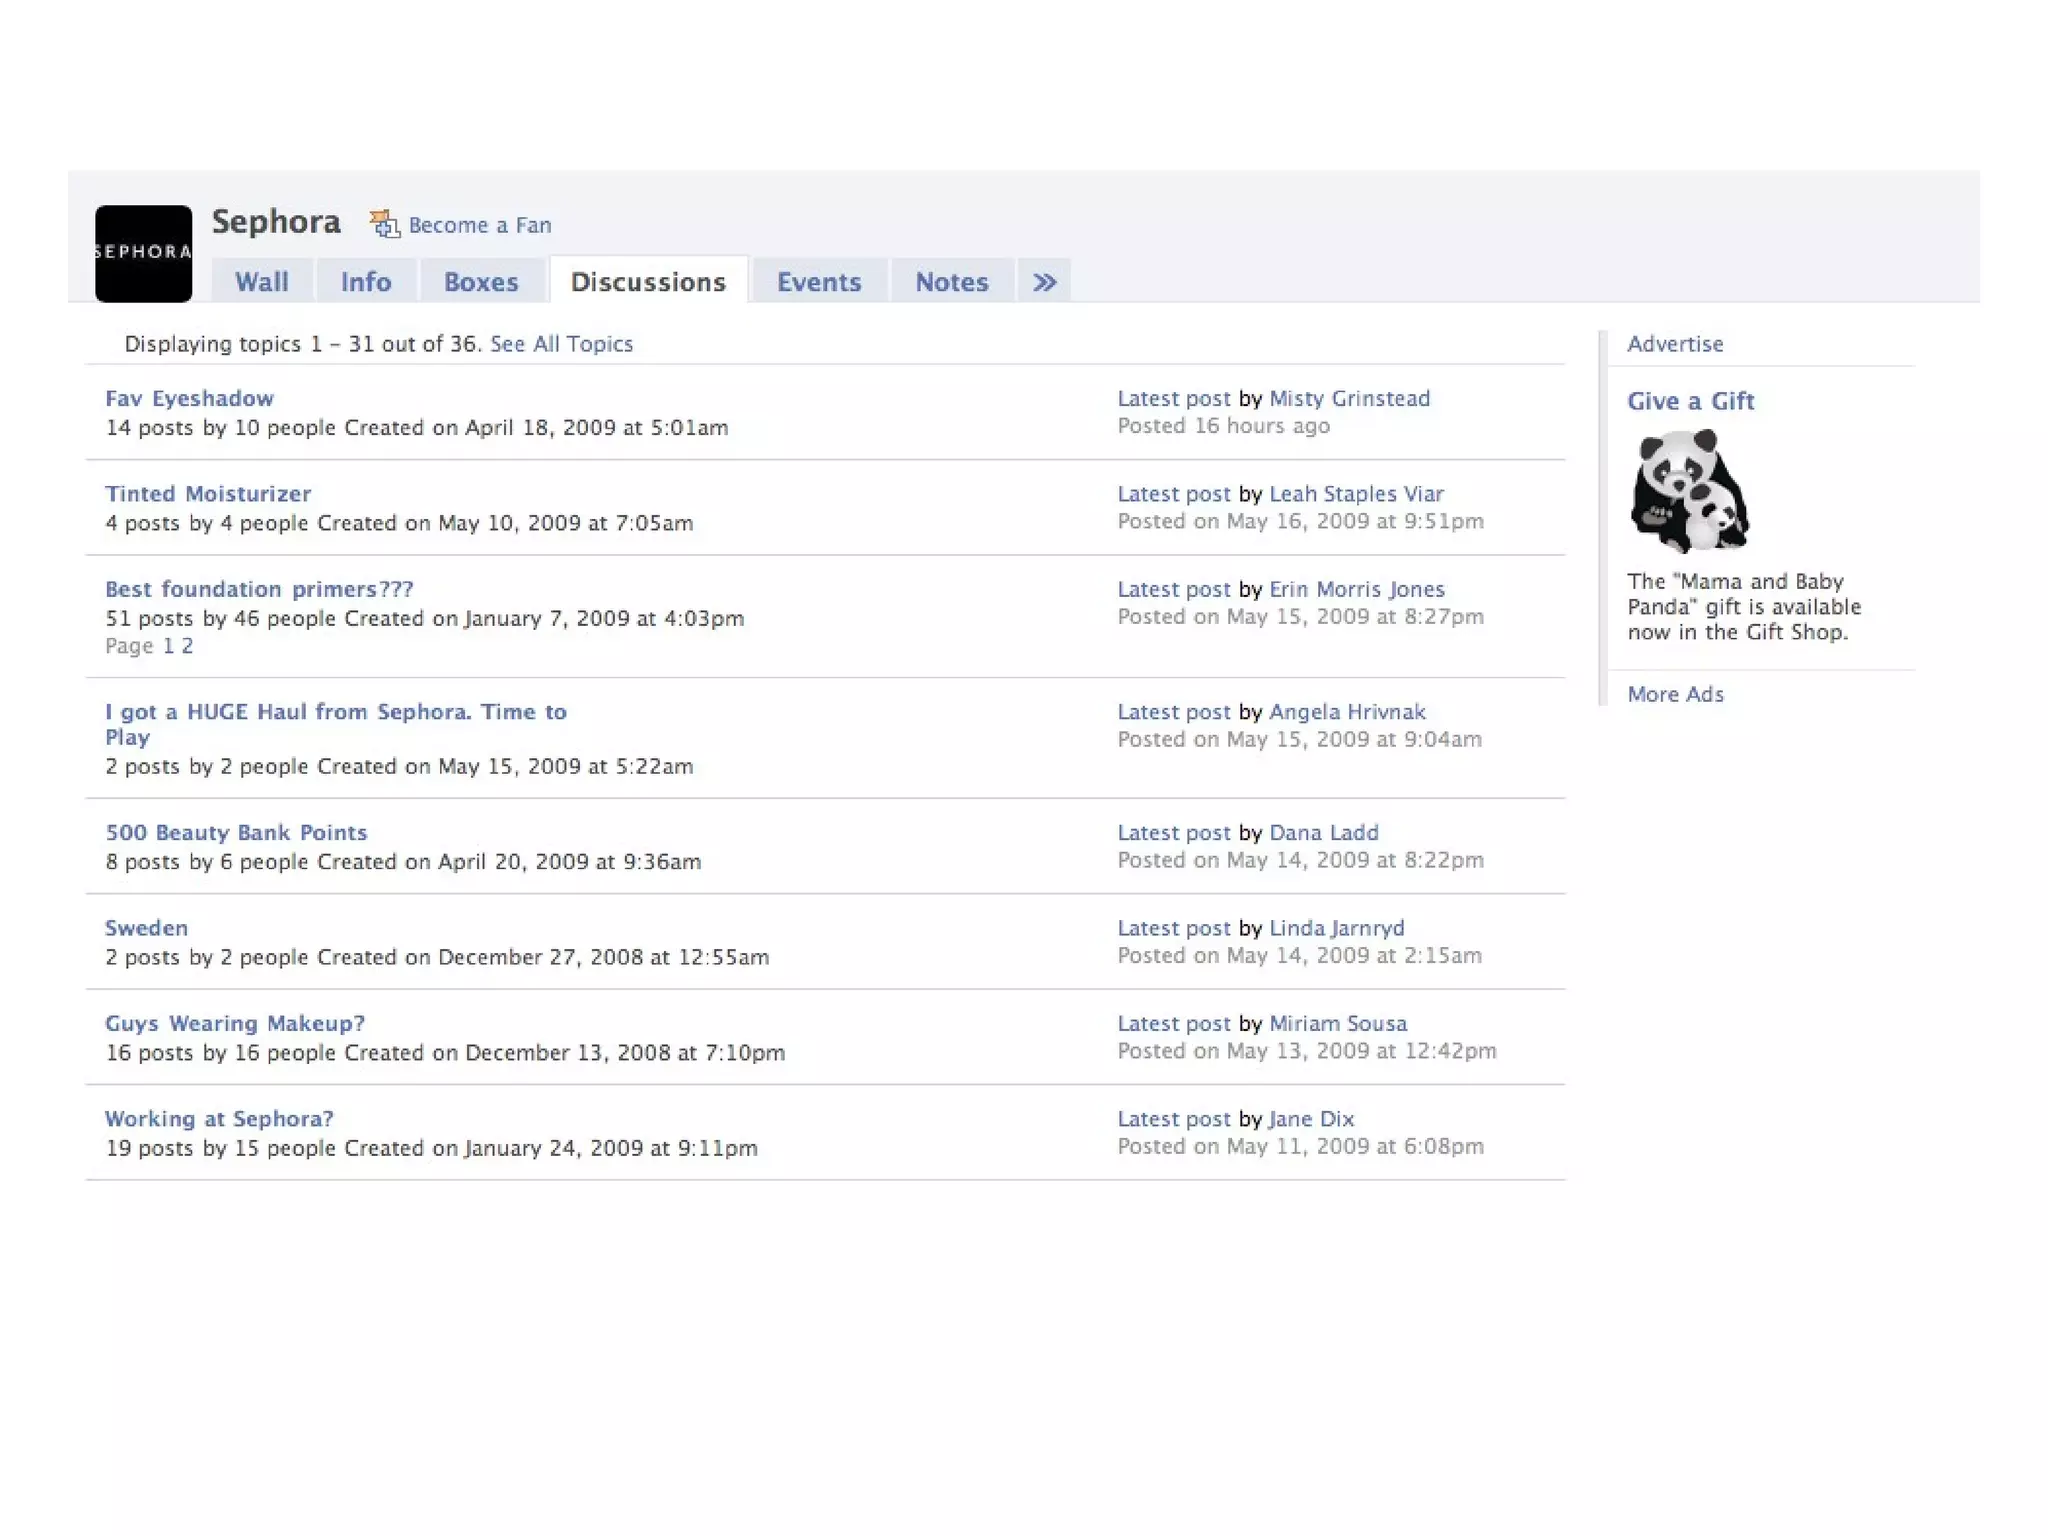The image size is (2048, 1536).
Task: Go to page 2 of foundation primers topic
Action: coord(187,646)
